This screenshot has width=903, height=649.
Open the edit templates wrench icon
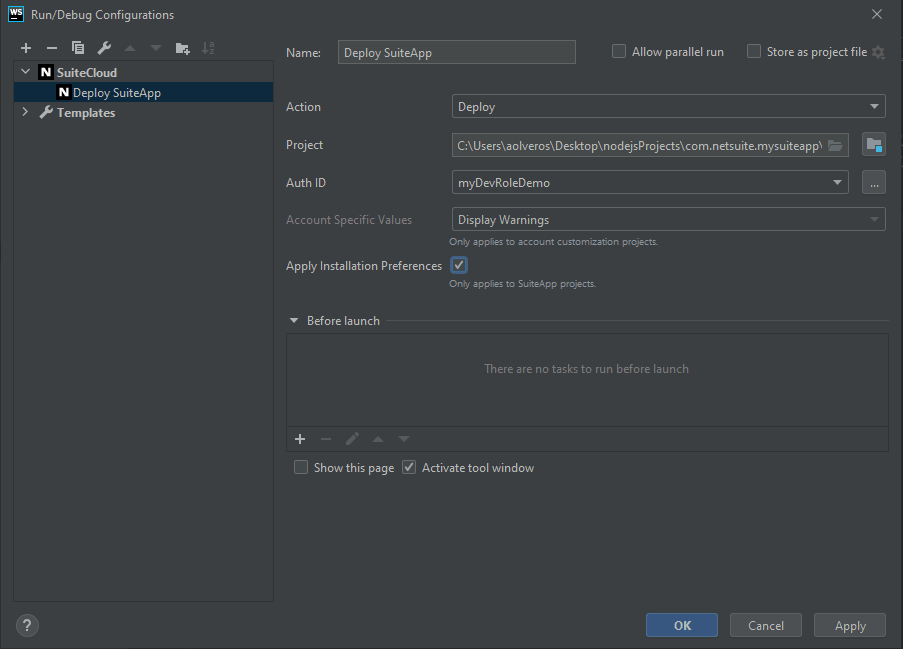(104, 48)
